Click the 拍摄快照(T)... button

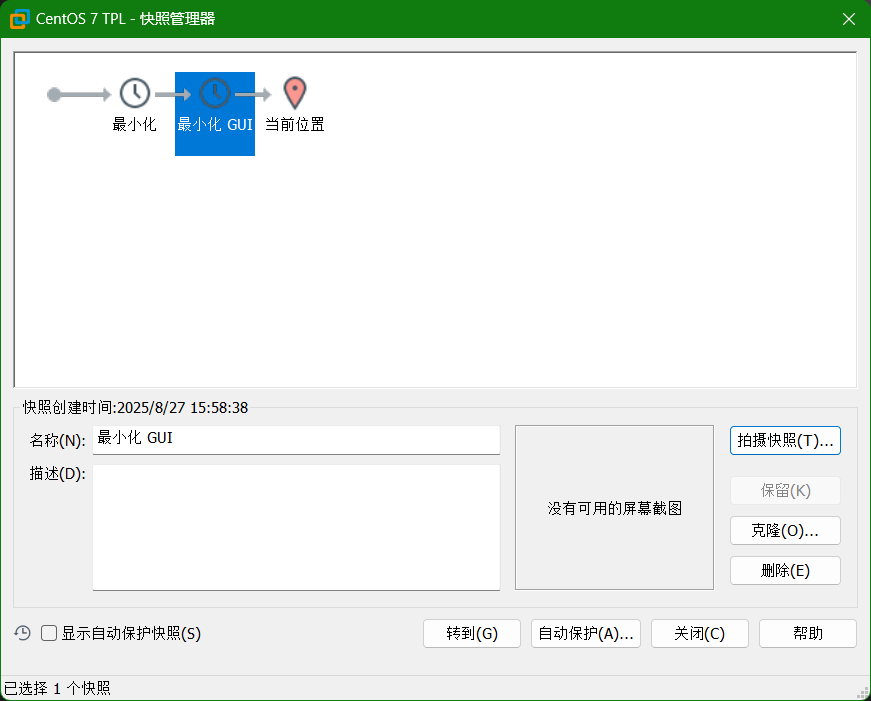[785, 440]
